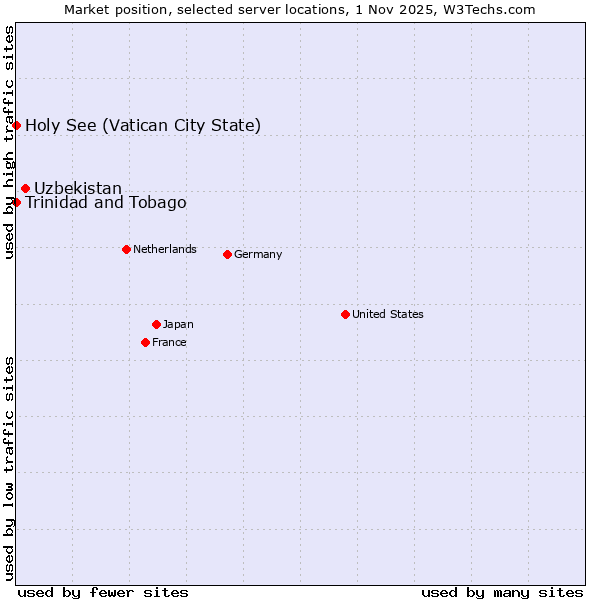Select the United States text label
Viewport: 600px width, 600px height.
tap(388, 314)
